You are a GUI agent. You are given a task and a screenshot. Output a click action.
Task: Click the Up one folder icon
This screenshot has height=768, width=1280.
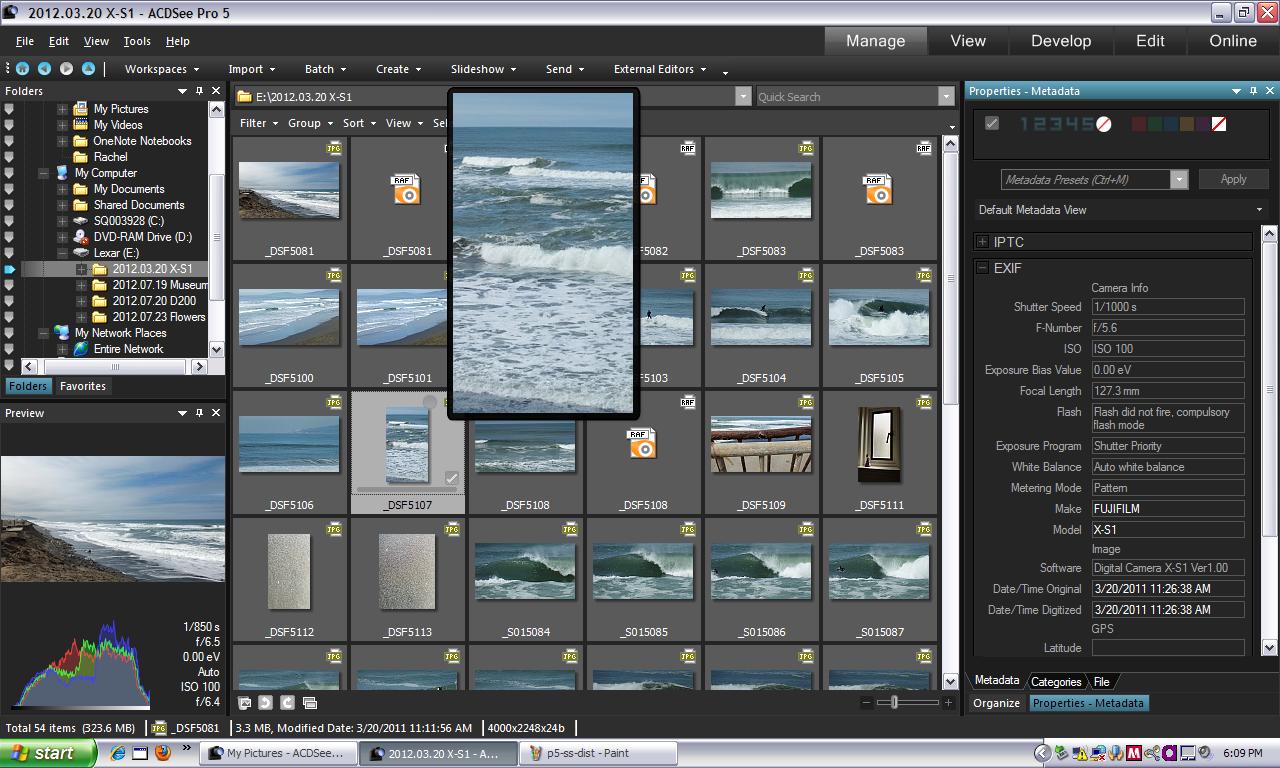click(x=88, y=69)
